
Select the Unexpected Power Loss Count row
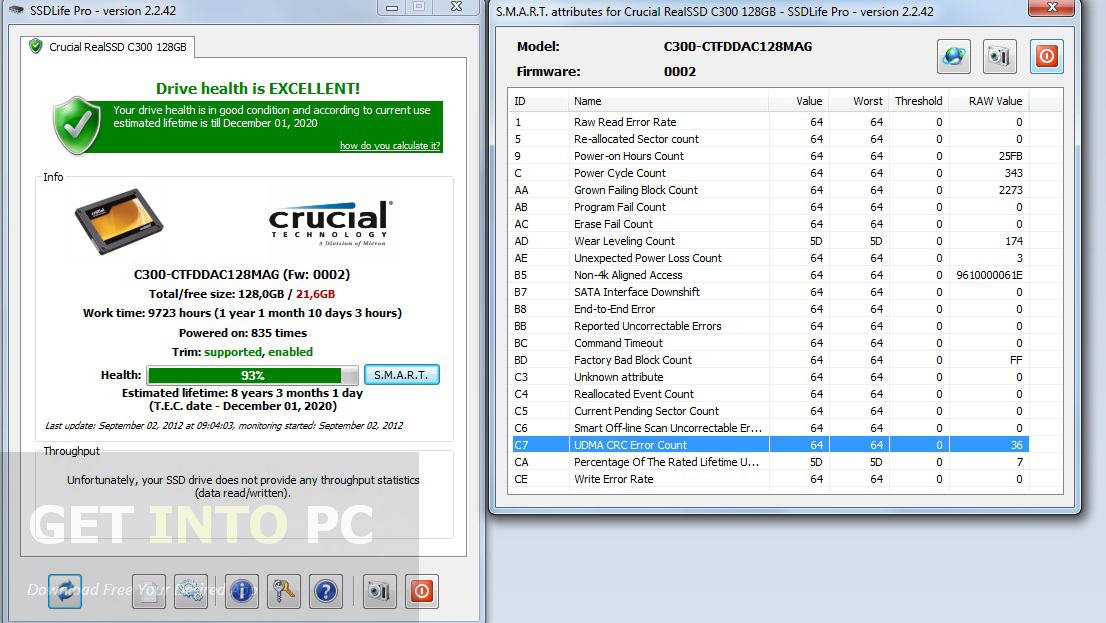tap(769, 258)
